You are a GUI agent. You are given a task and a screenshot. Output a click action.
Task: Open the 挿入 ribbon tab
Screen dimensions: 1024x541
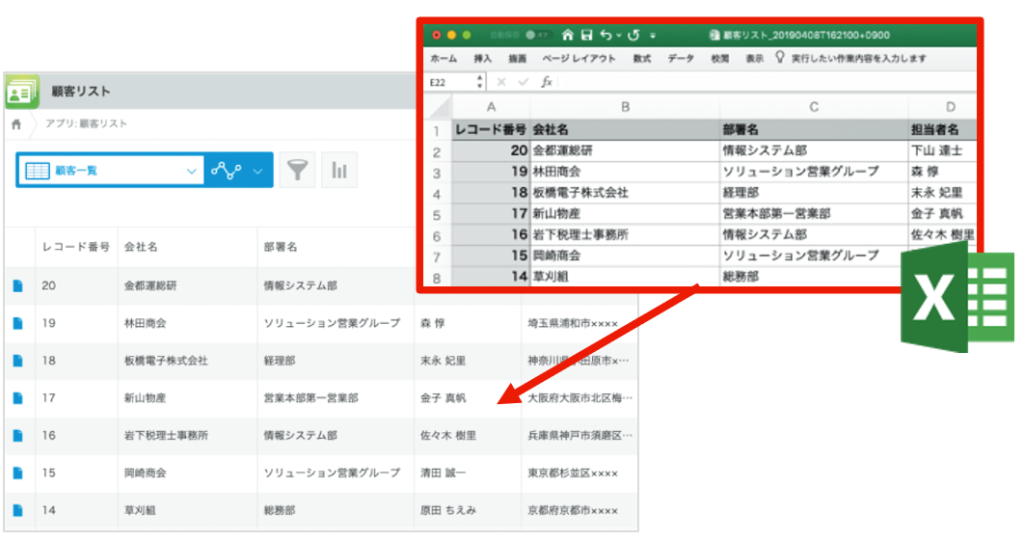coord(483,59)
